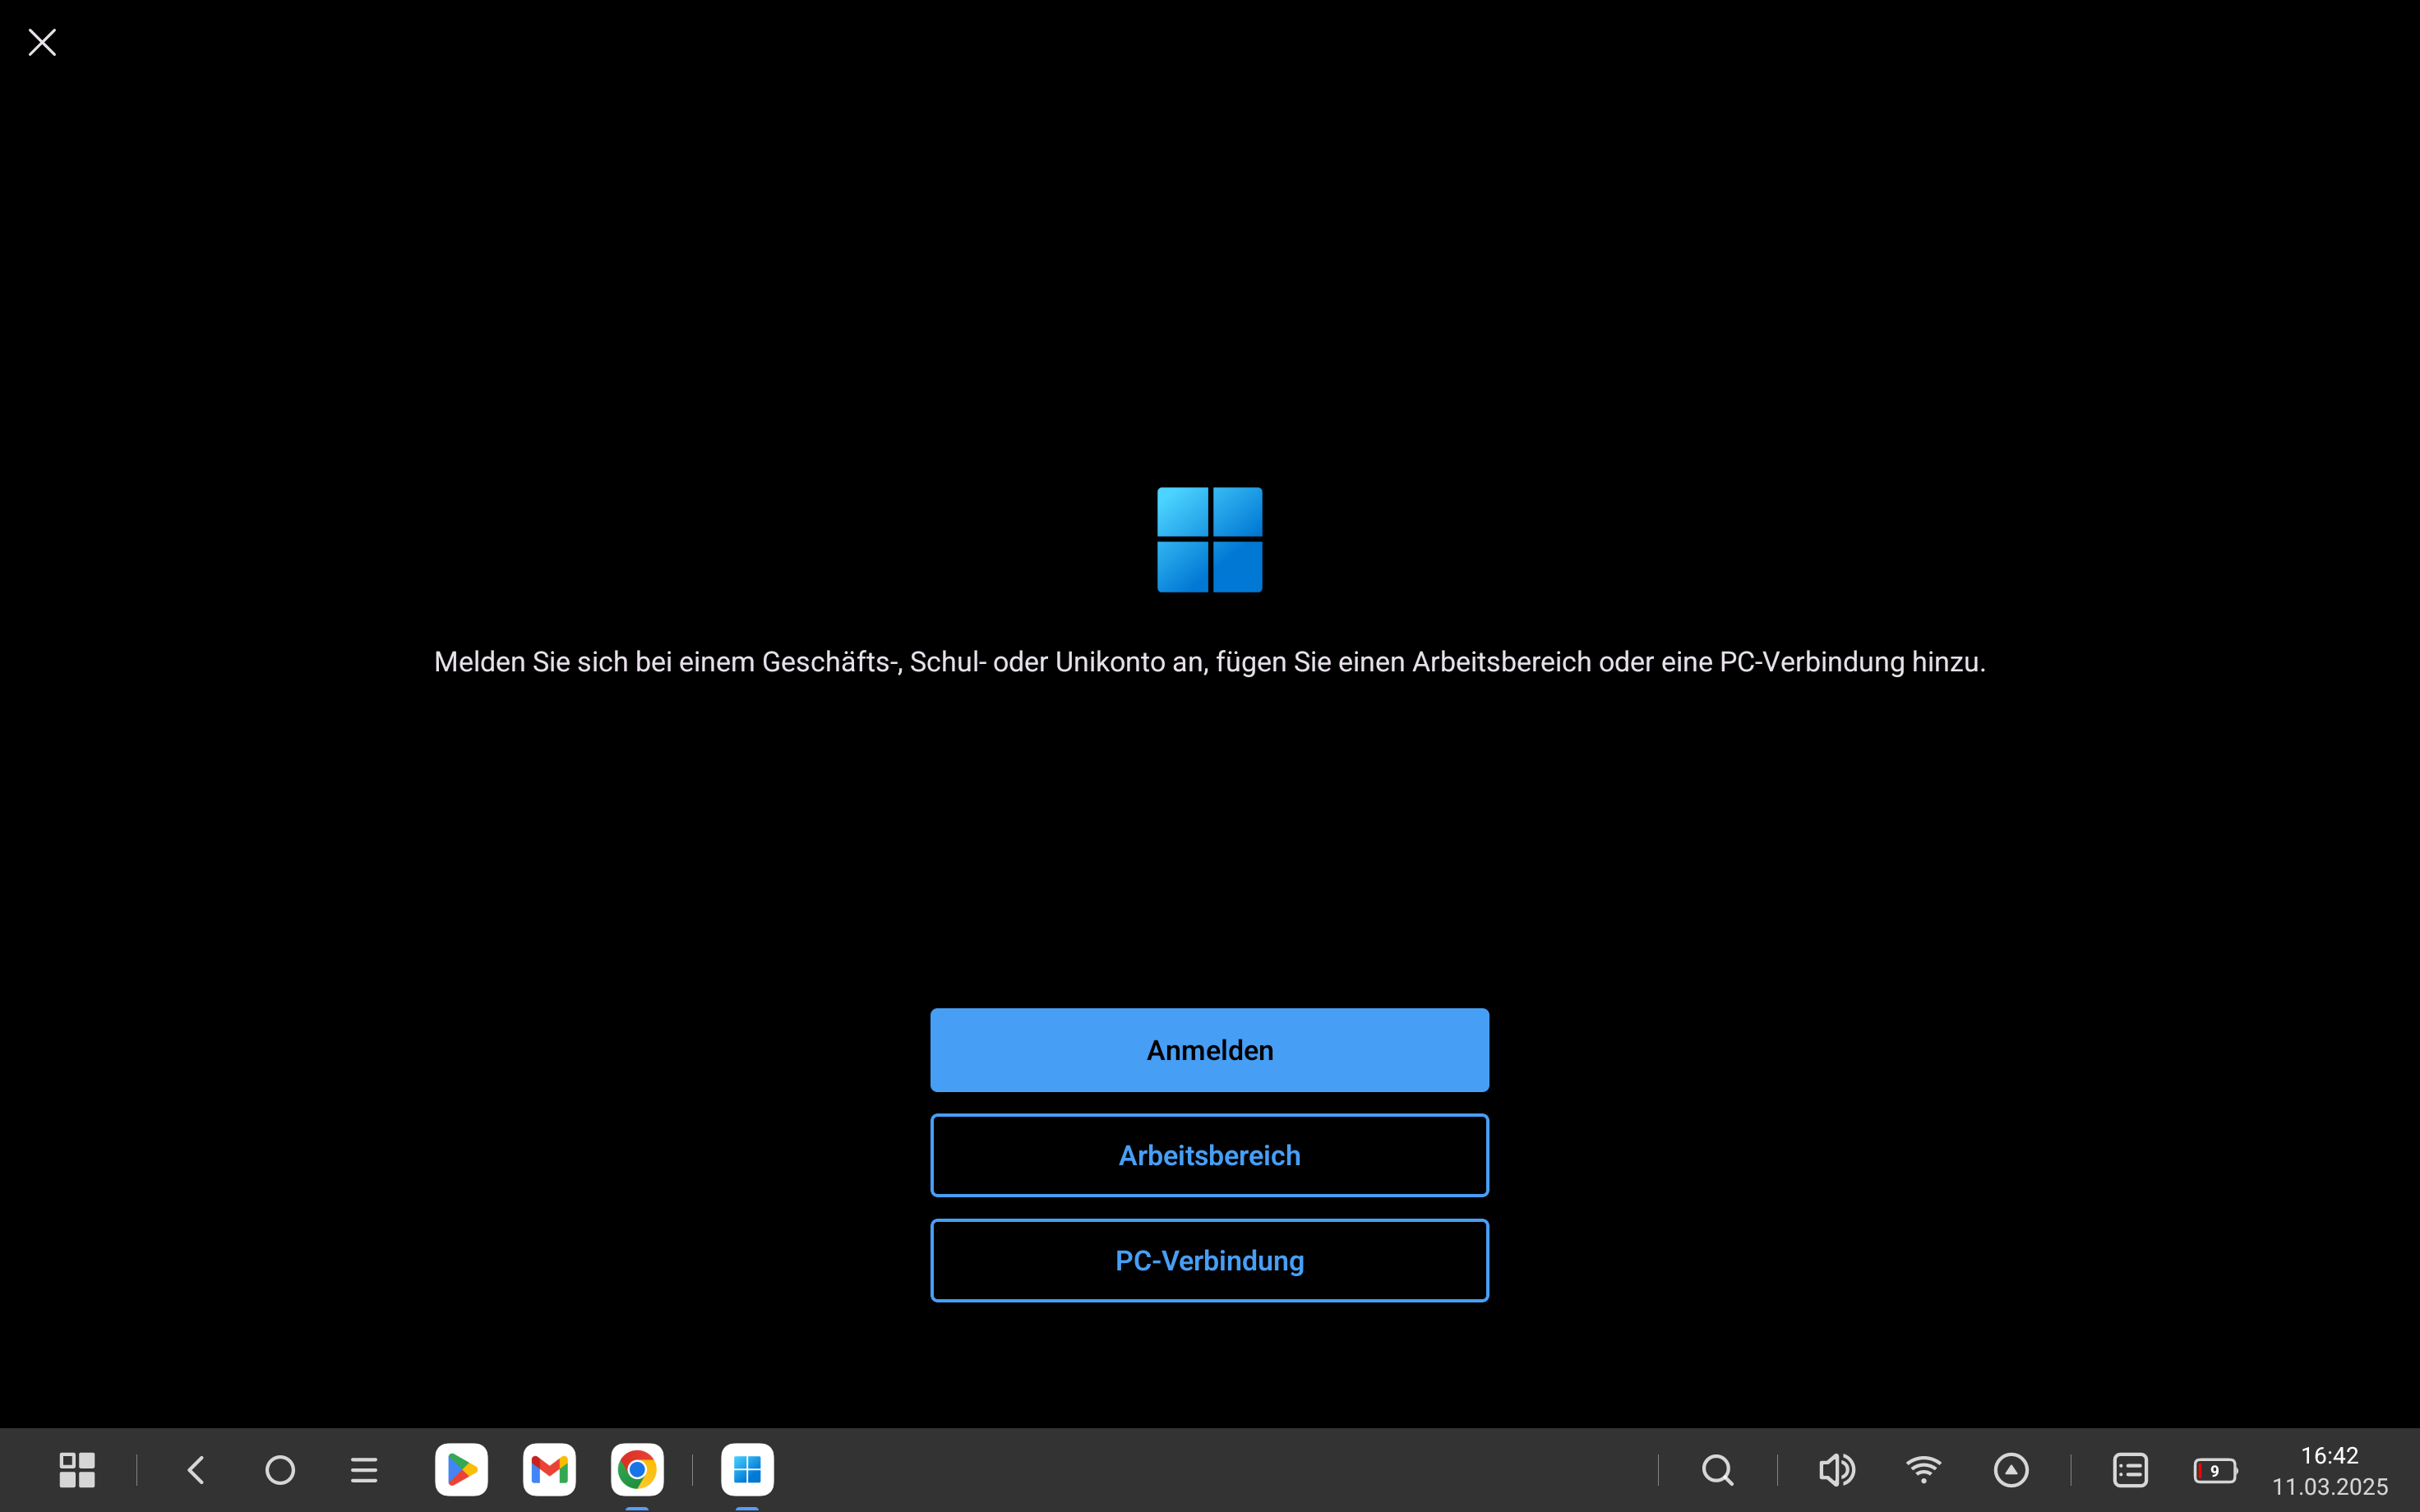
Task: Open the recent apps menu icon
Action: pyautogui.click(x=364, y=1470)
